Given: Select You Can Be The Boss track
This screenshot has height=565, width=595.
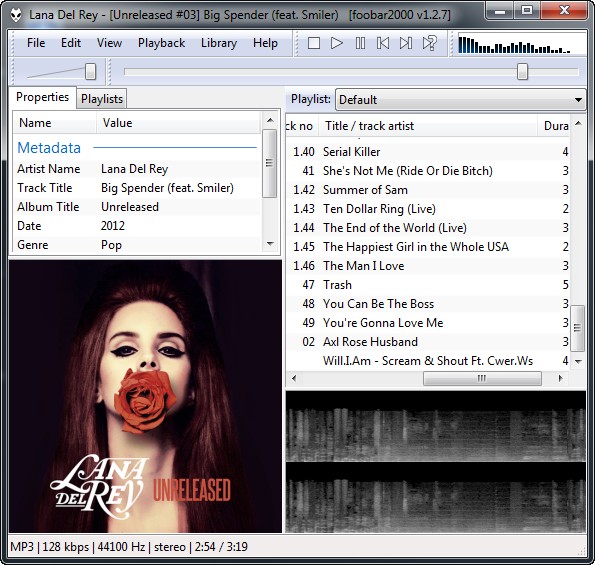Looking at the screenshot, I should tap(428, 304).
